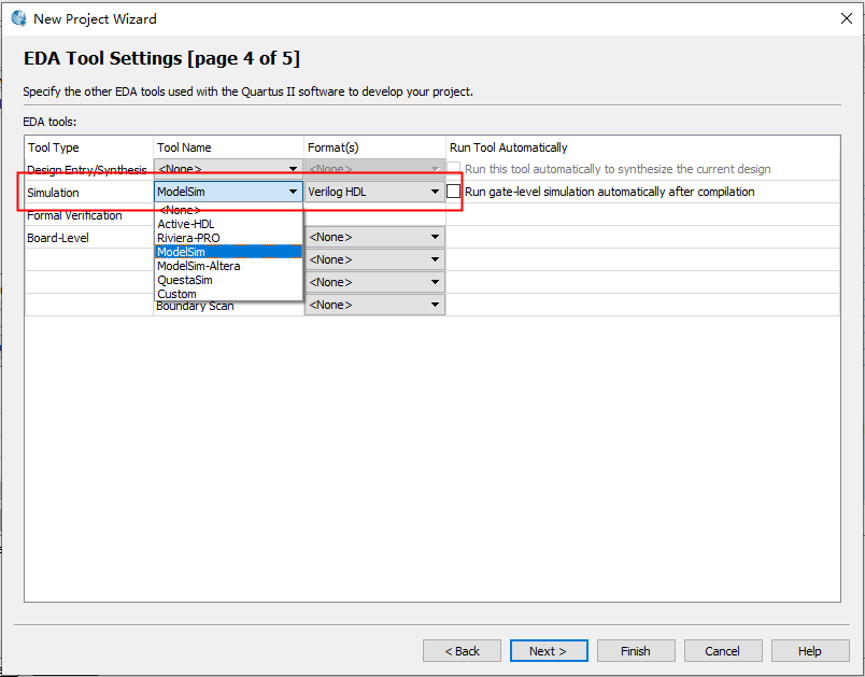This screenshot has width=865, height=677.
Task: Select Active-HDL from the simulation list
Action: [x=186, y=224]
